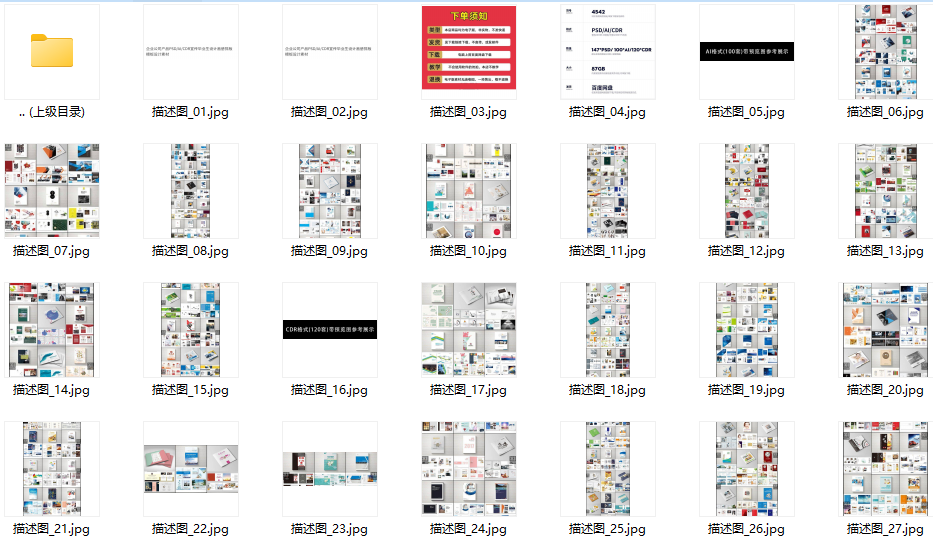Select the 描述图_22.jpg brochure thumbnail
933x536 pixels.
(191, 469)
